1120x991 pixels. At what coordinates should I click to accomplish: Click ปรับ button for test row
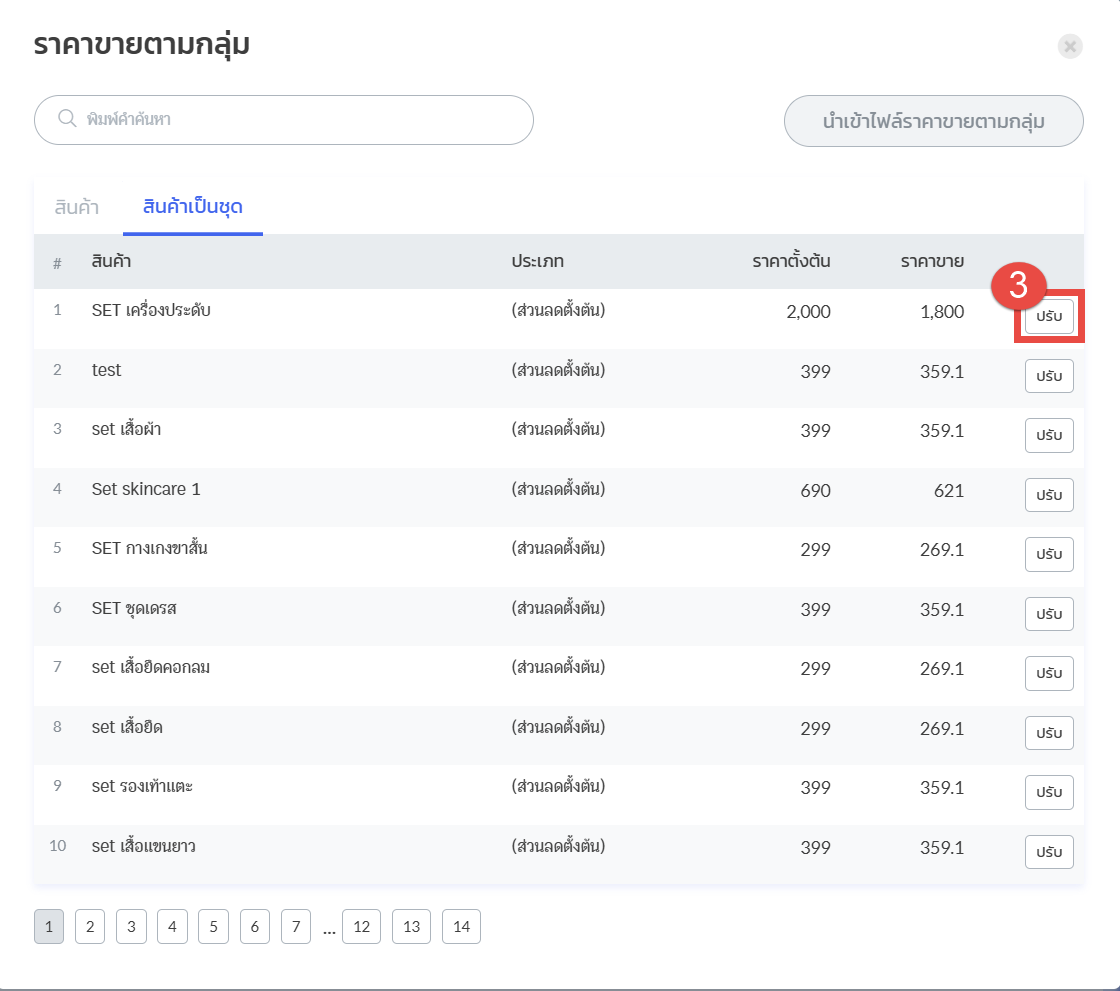[x=1048, y=376]
